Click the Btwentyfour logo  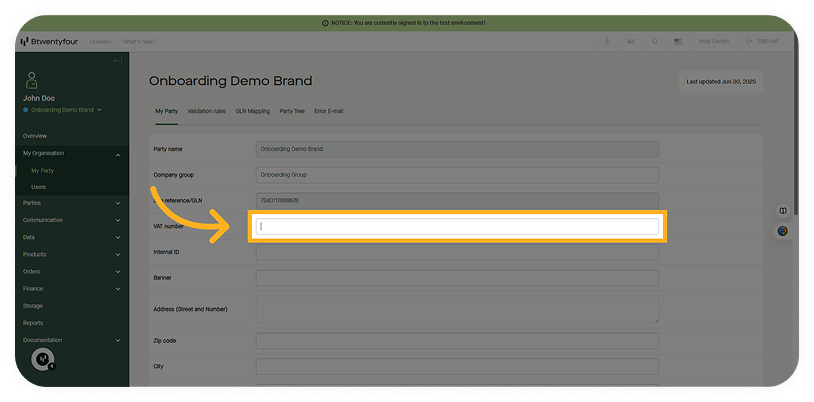pos(48,42)
